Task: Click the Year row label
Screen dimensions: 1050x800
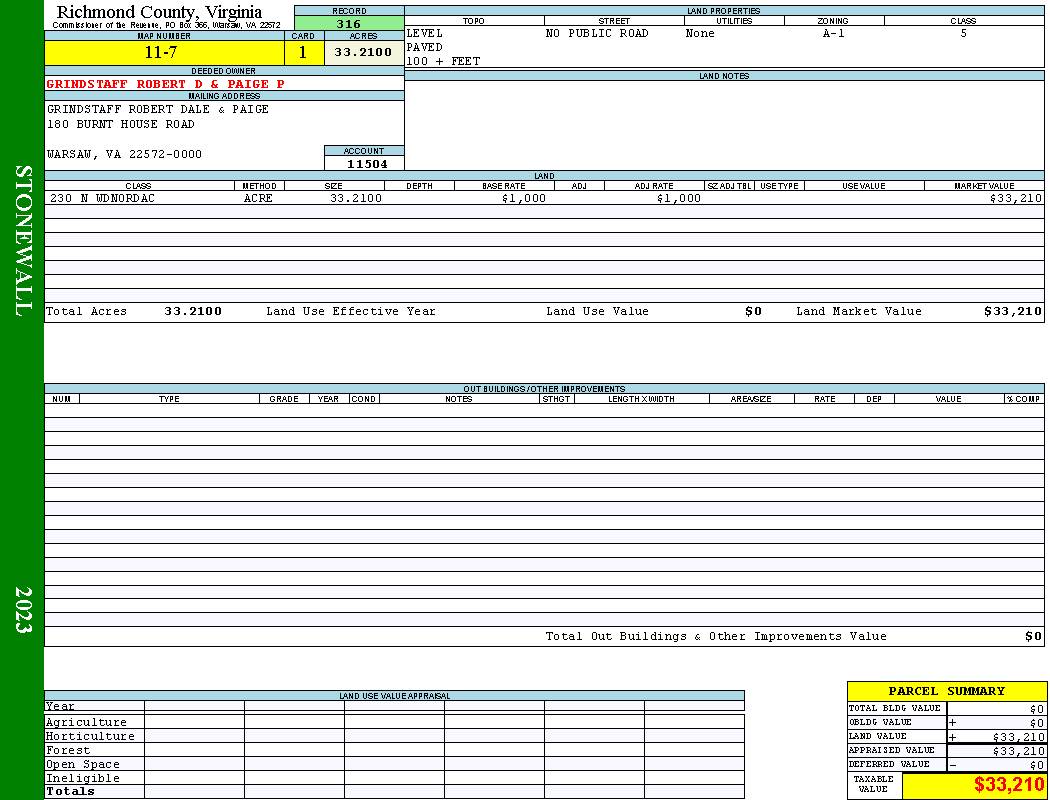Action: tap(60, 706)
